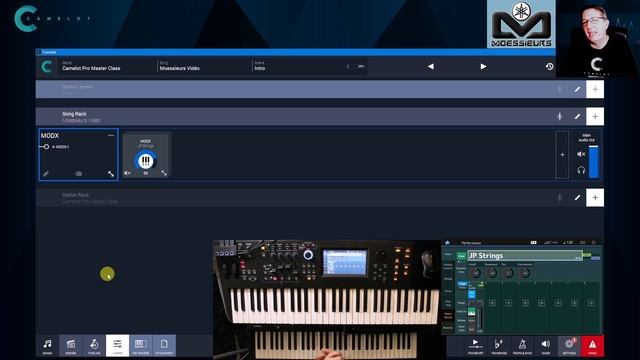
Task: Click Moessieurs logo image
Action: [521, 24]
